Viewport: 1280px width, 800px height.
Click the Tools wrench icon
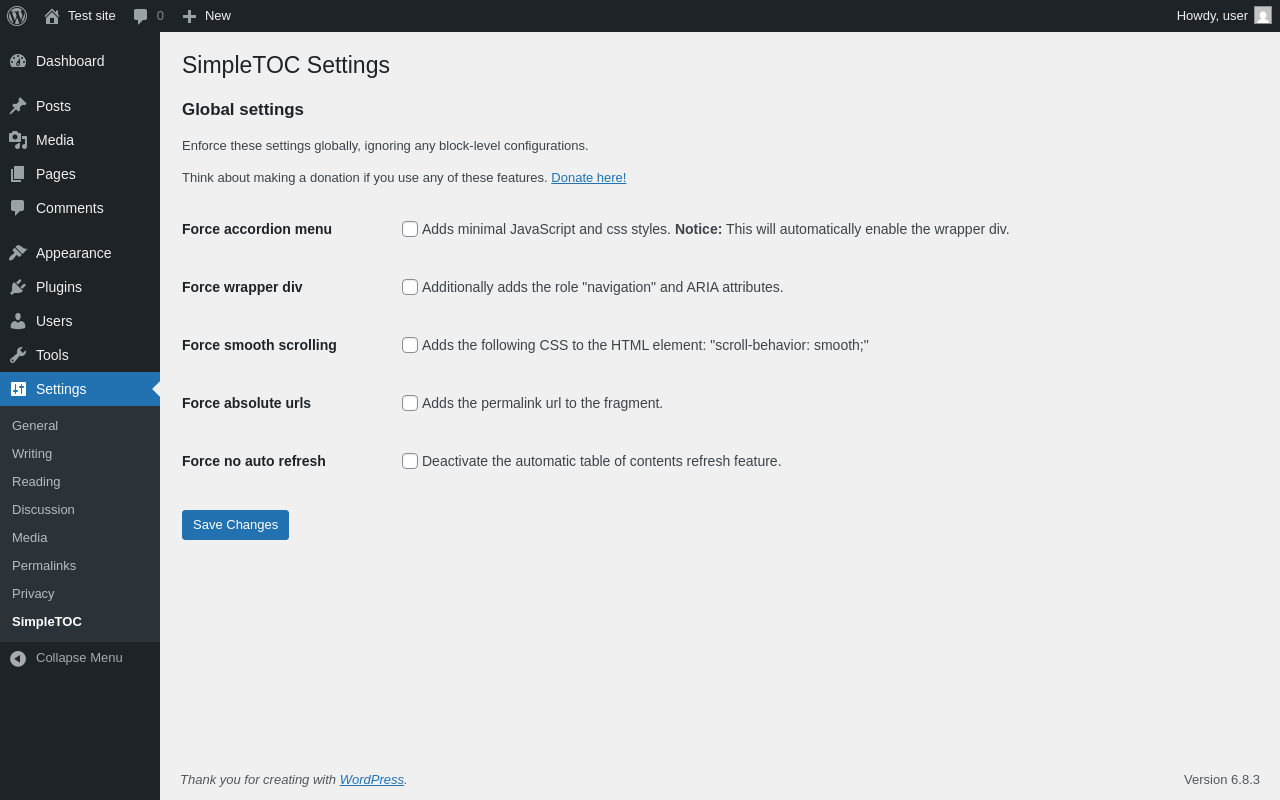coord(18,355)
